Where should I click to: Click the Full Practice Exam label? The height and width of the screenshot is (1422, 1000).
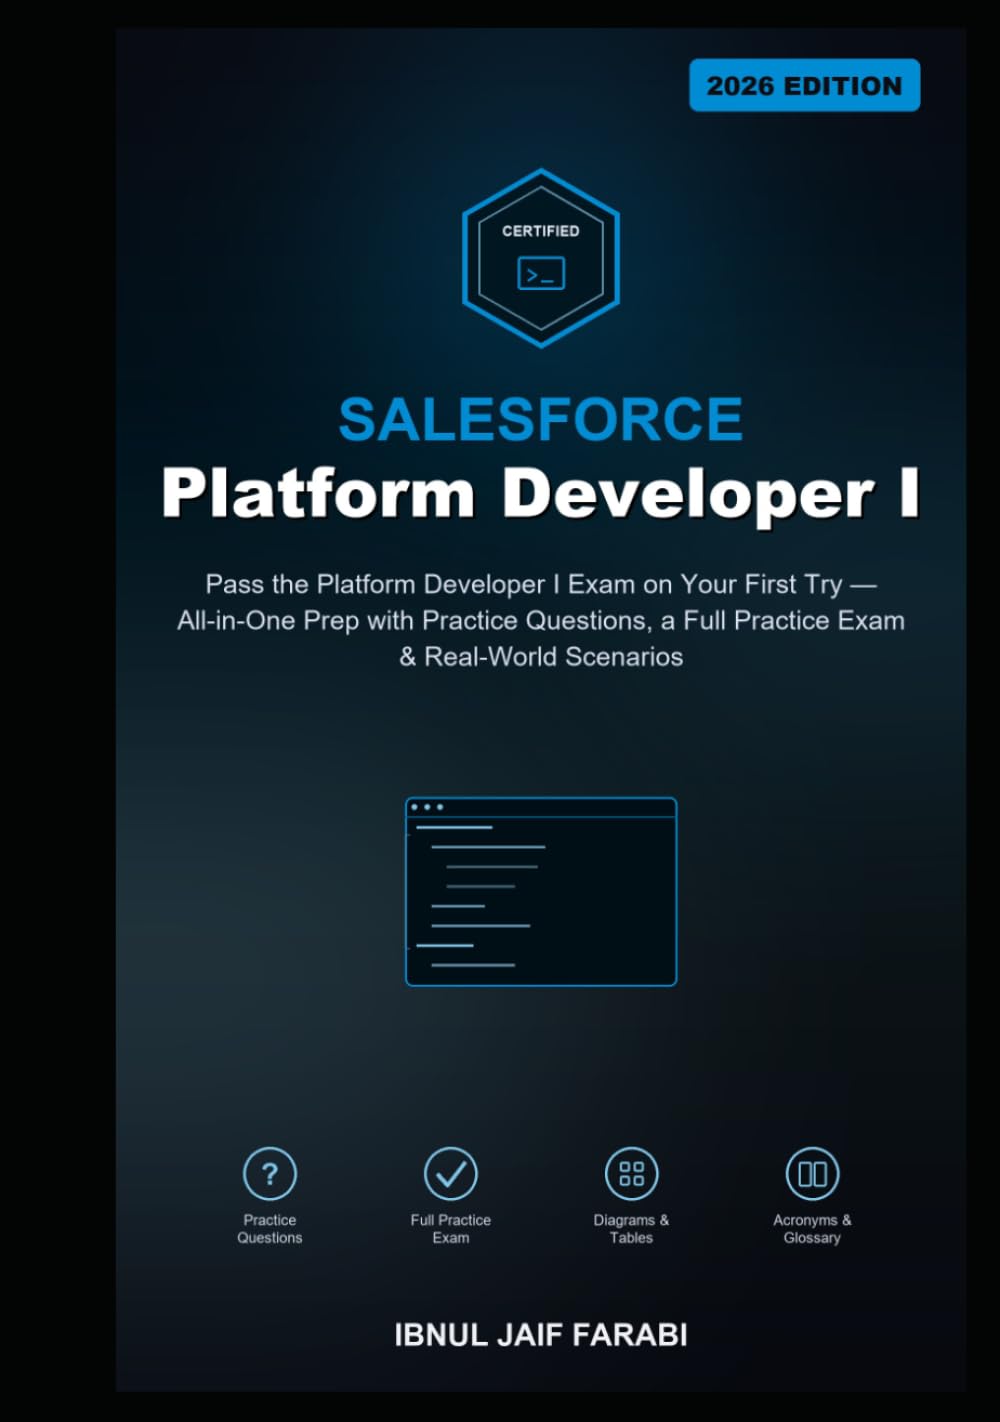[451, 1229]
